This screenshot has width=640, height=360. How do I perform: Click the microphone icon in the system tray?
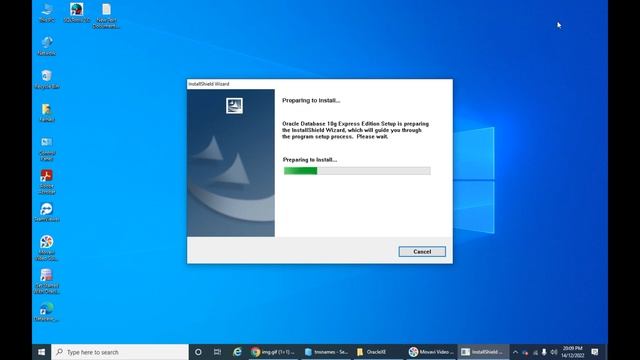click(544, 352)
